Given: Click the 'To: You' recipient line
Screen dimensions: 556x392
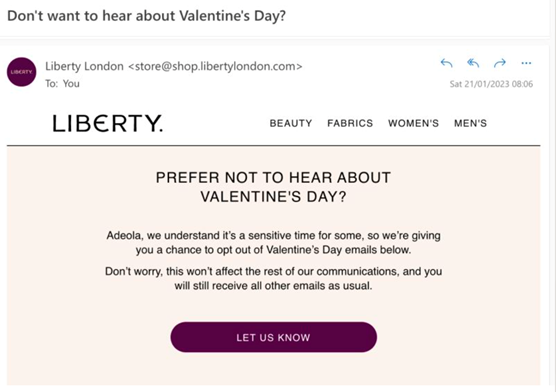Looking at the screenshot, I should 62,84.
